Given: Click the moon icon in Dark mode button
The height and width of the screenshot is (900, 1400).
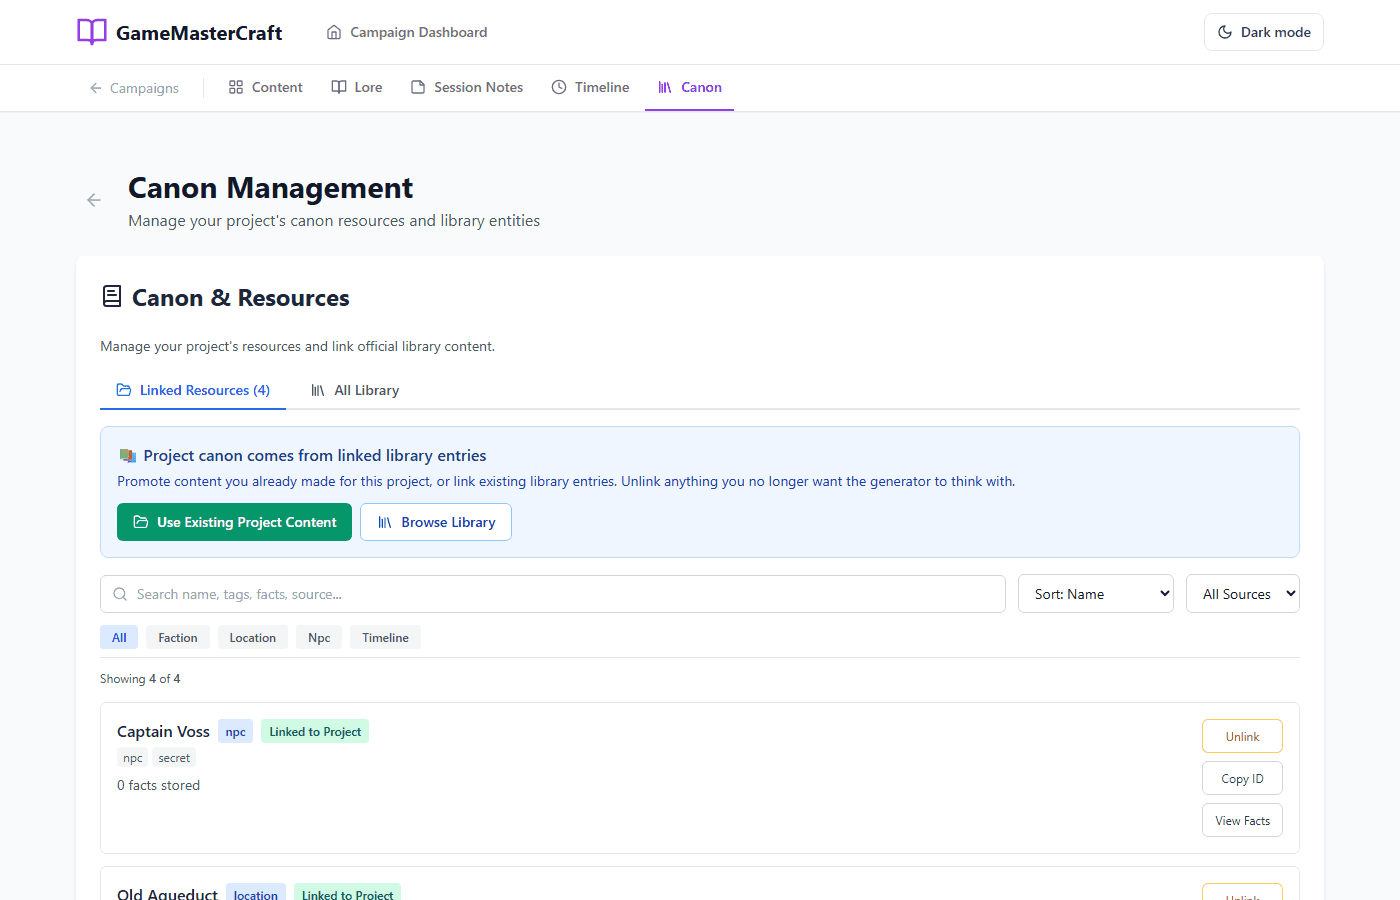Looking at the screenshot, I should click(1225, 32).
